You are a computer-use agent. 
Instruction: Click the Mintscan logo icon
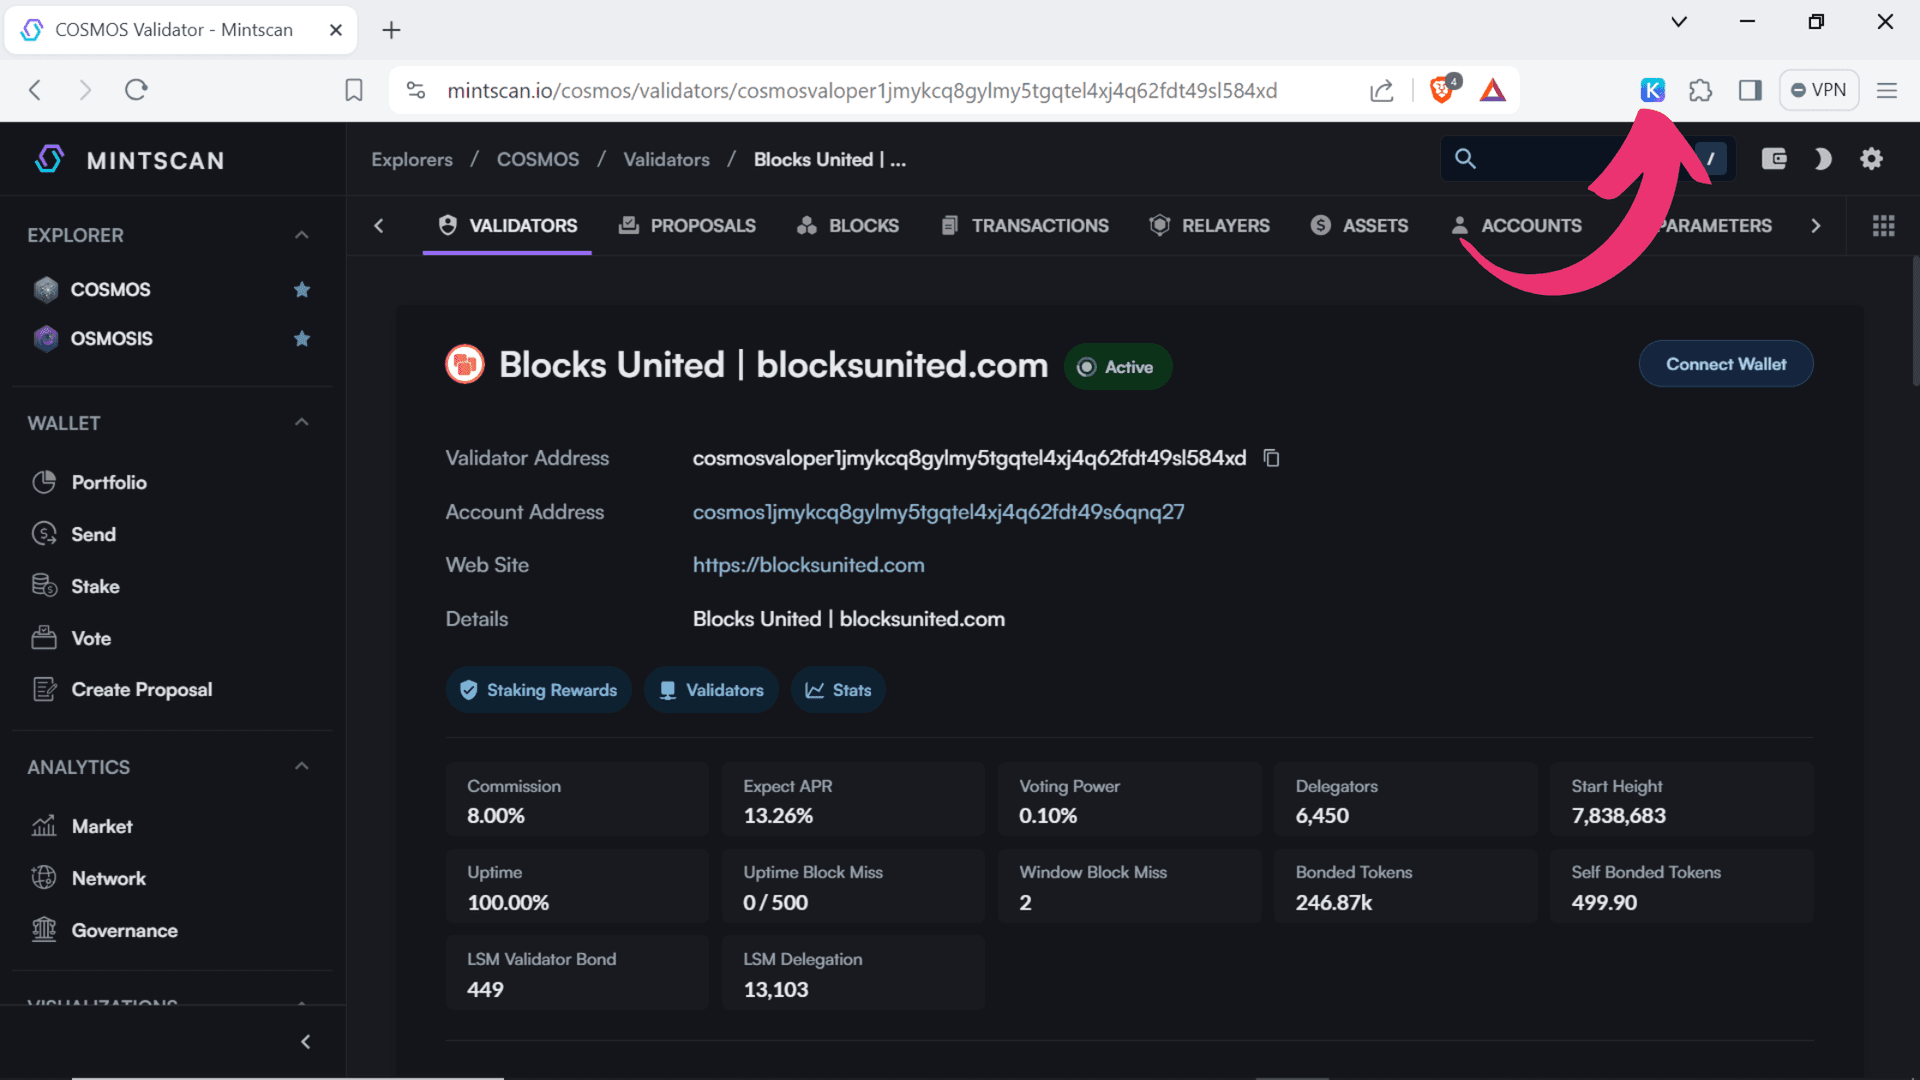click(x=49, y=159)
